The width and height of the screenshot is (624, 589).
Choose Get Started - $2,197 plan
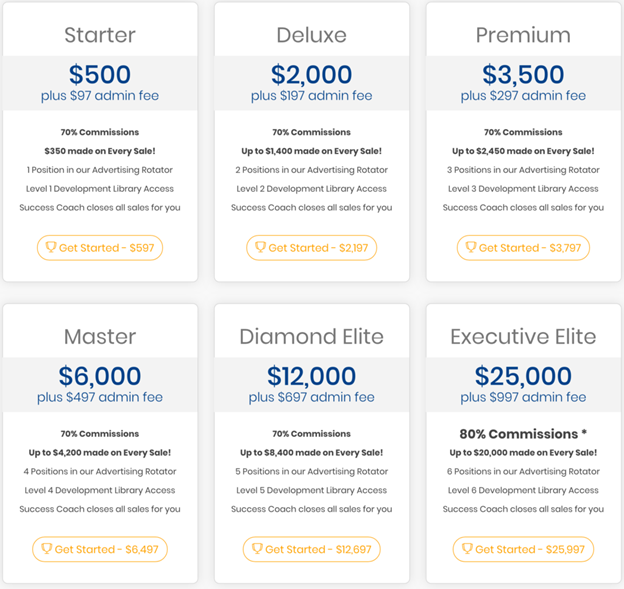312,248
